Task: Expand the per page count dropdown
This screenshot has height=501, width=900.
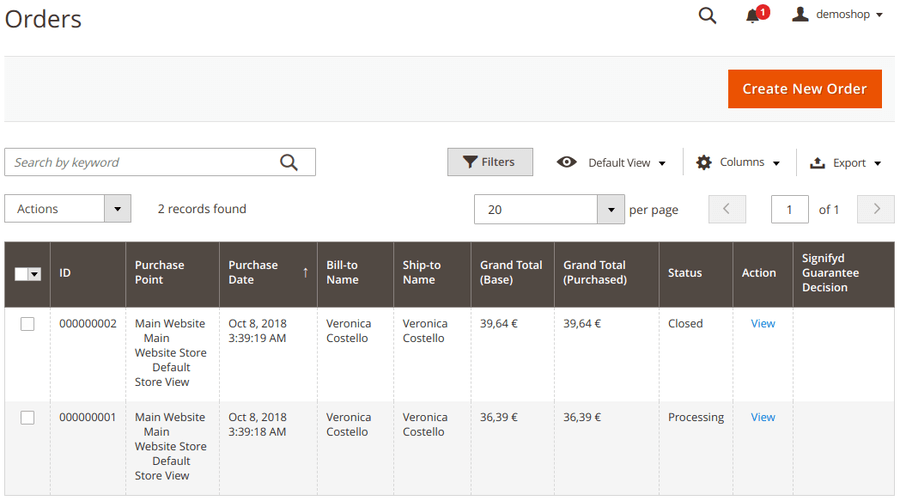Action: coord(610,209)
